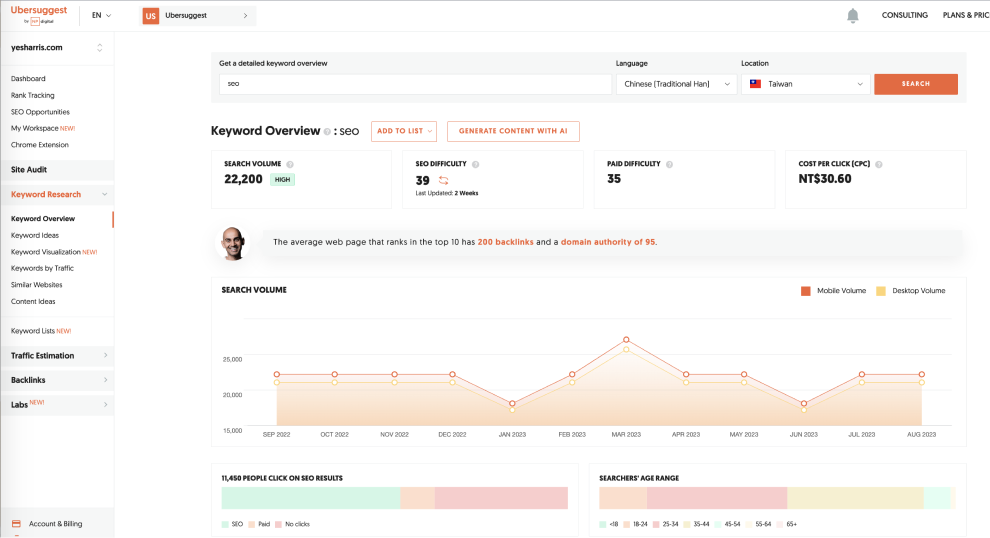The width and height of the screenshot is (990, 538).
Task: Click the help icon beside Keyword Overview
Action: click(x=327, y=132)
